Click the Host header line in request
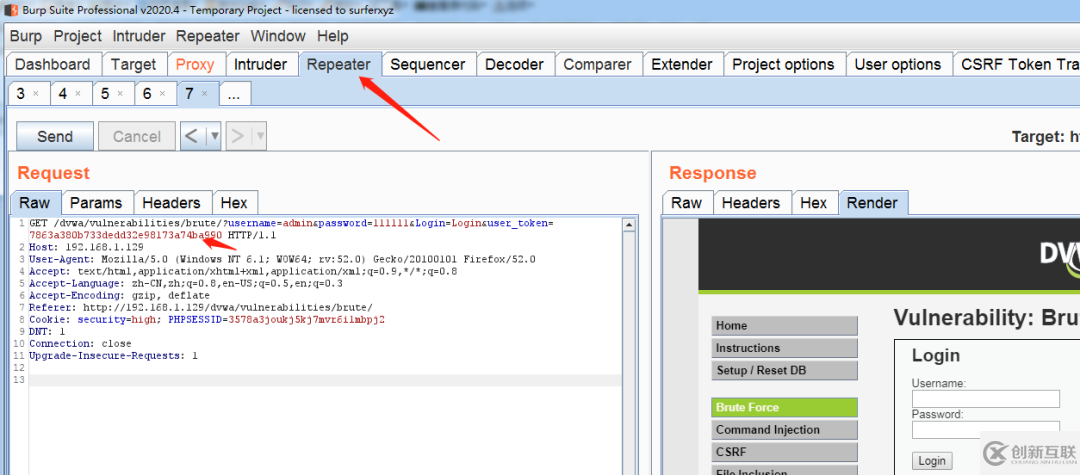This screenshot has width=1080, height=475. click(x=86, y=247)
